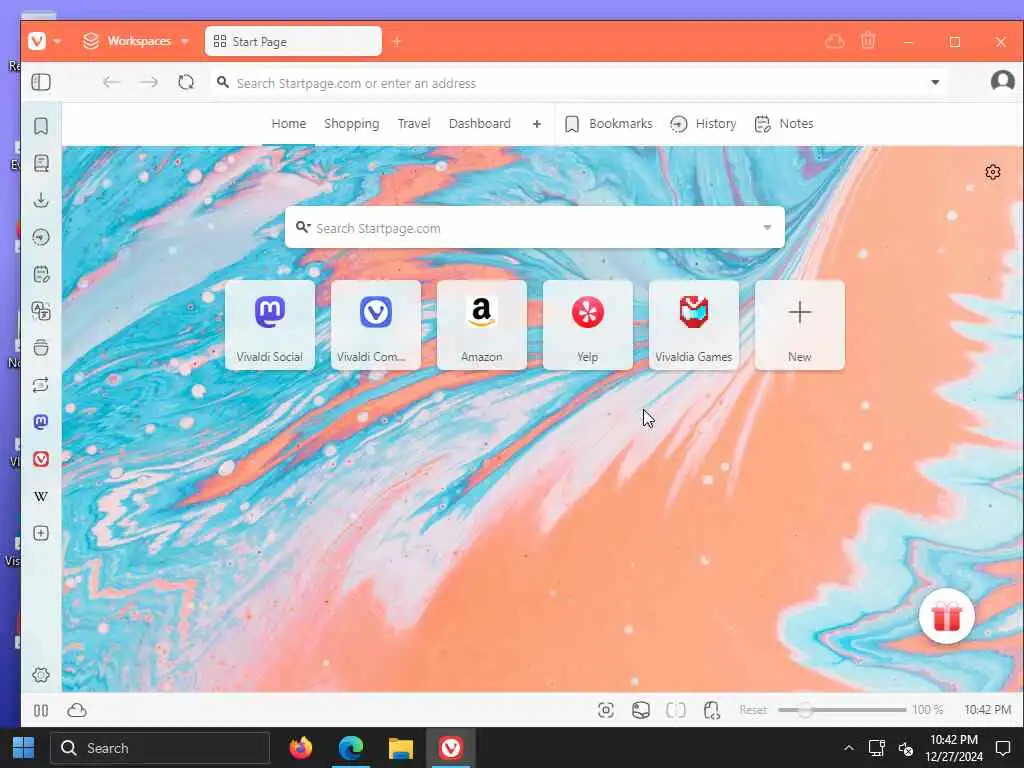
Task: Open Windows Start menu
Action: [x=24, y=747]
